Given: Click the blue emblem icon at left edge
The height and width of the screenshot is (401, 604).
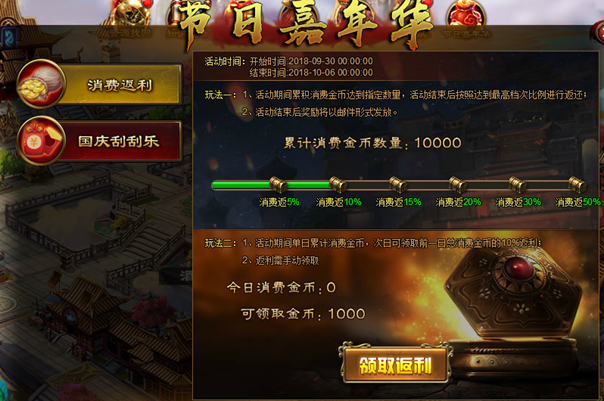Looking at the screenshot, I should coord(9,38).
